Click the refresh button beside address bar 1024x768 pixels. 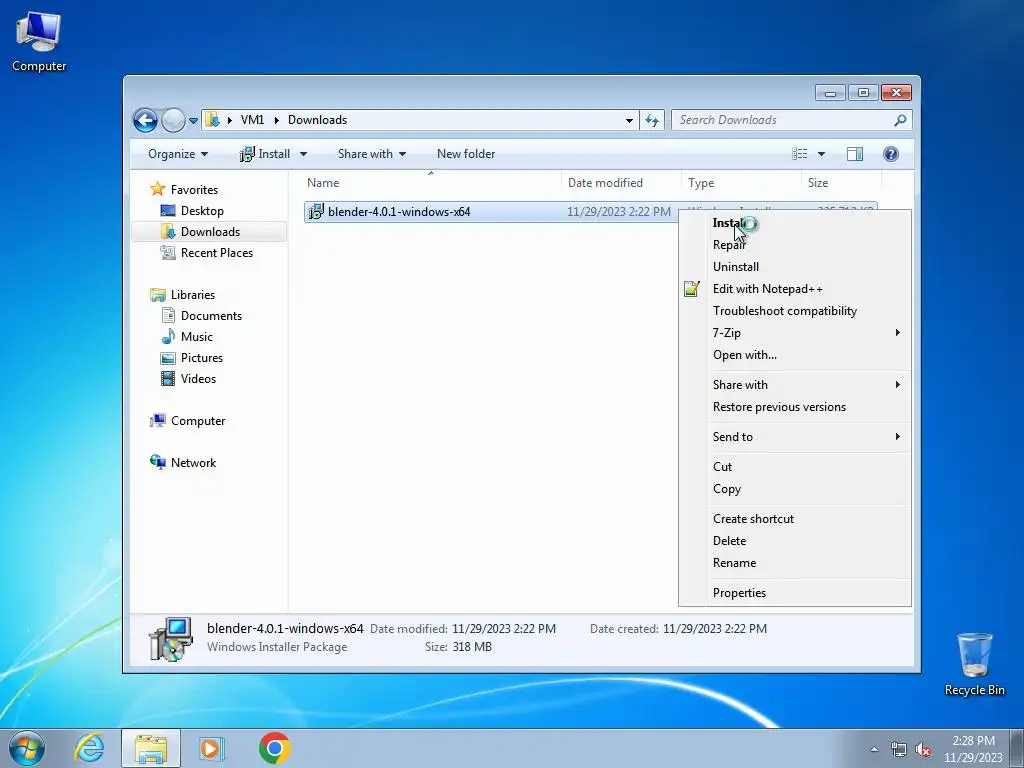(652, 120)
